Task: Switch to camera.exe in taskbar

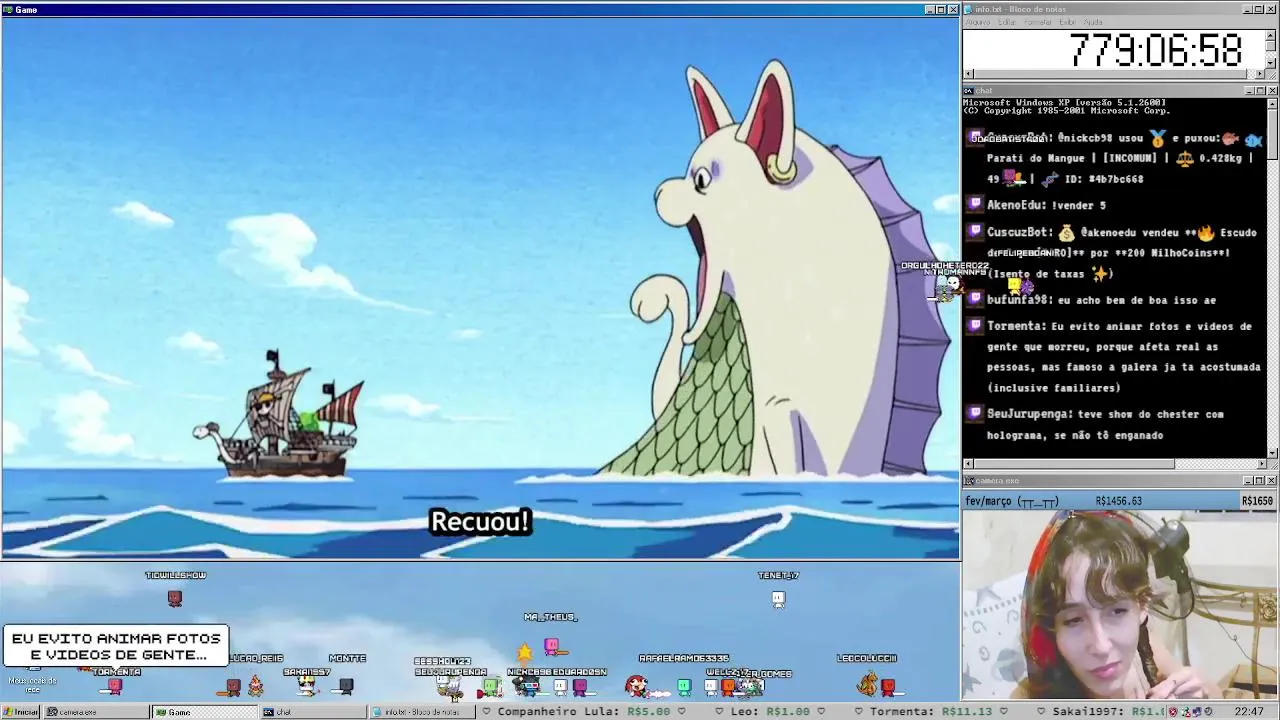Action: tap(96, 712)
